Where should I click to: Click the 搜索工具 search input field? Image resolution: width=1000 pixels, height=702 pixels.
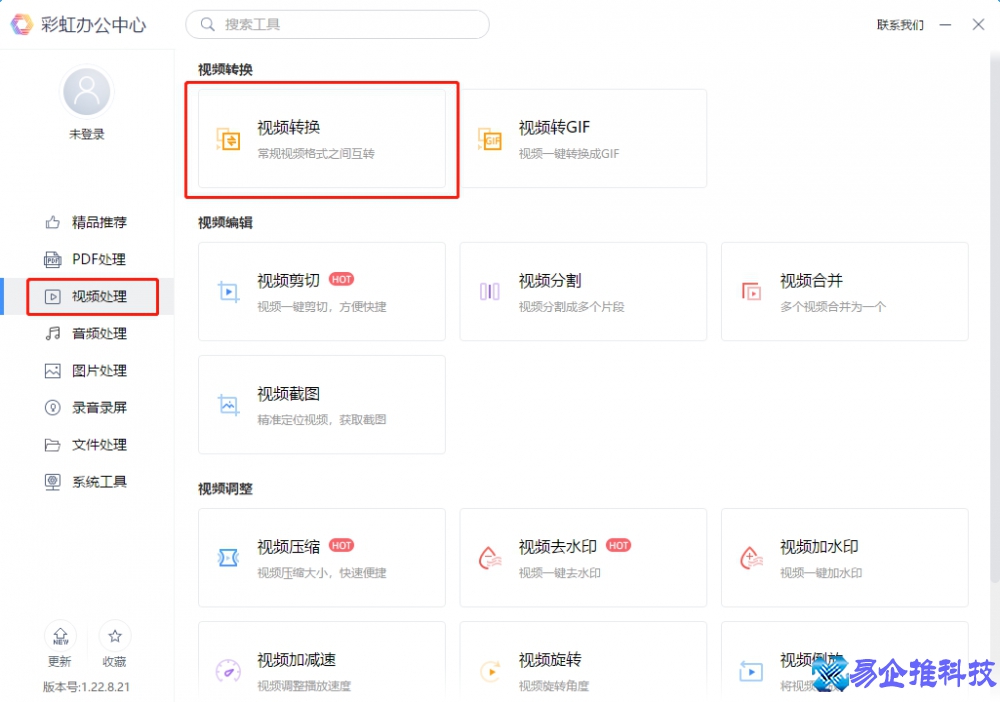pyautogui.click(x=337, y=24)
